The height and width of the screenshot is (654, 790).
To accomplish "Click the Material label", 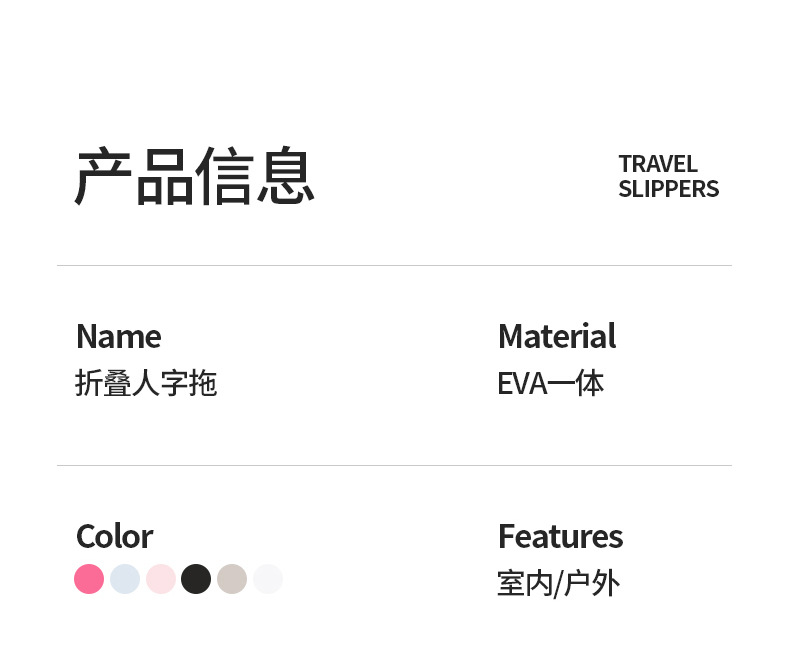I will (x=556, y=336).
